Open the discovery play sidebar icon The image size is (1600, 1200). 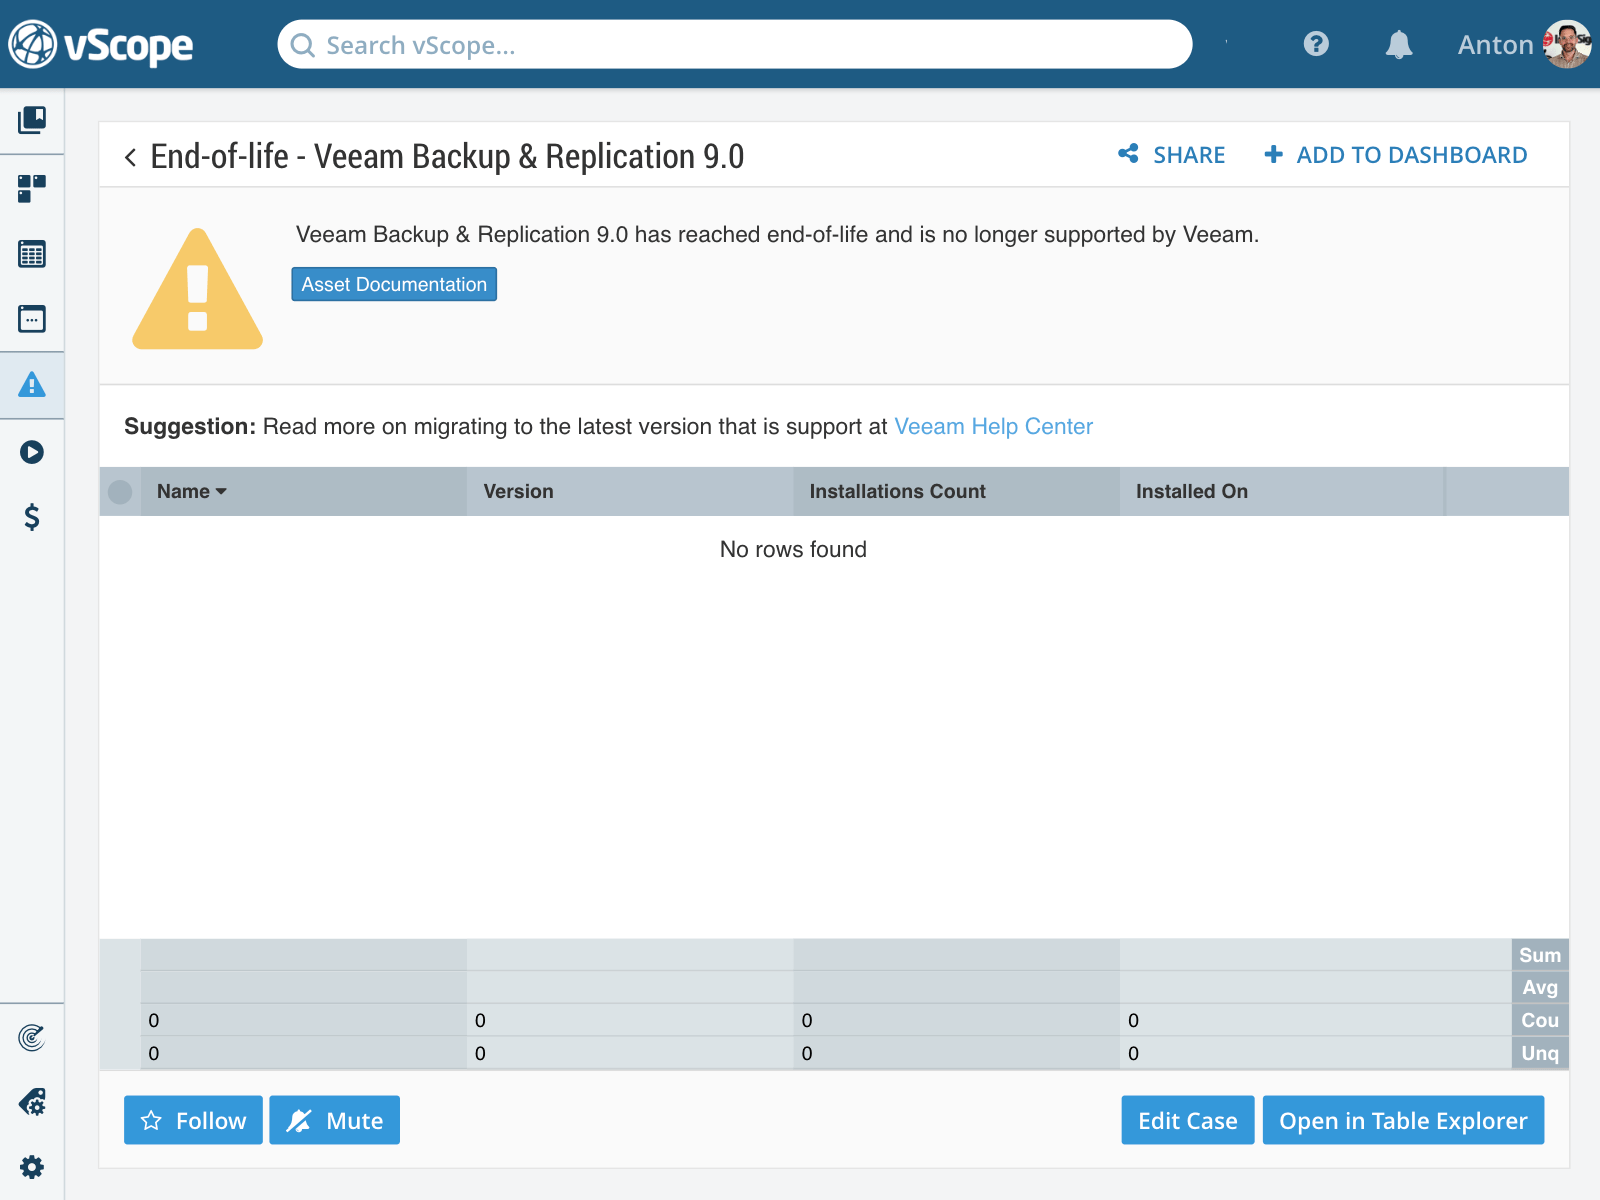(32, 452)
